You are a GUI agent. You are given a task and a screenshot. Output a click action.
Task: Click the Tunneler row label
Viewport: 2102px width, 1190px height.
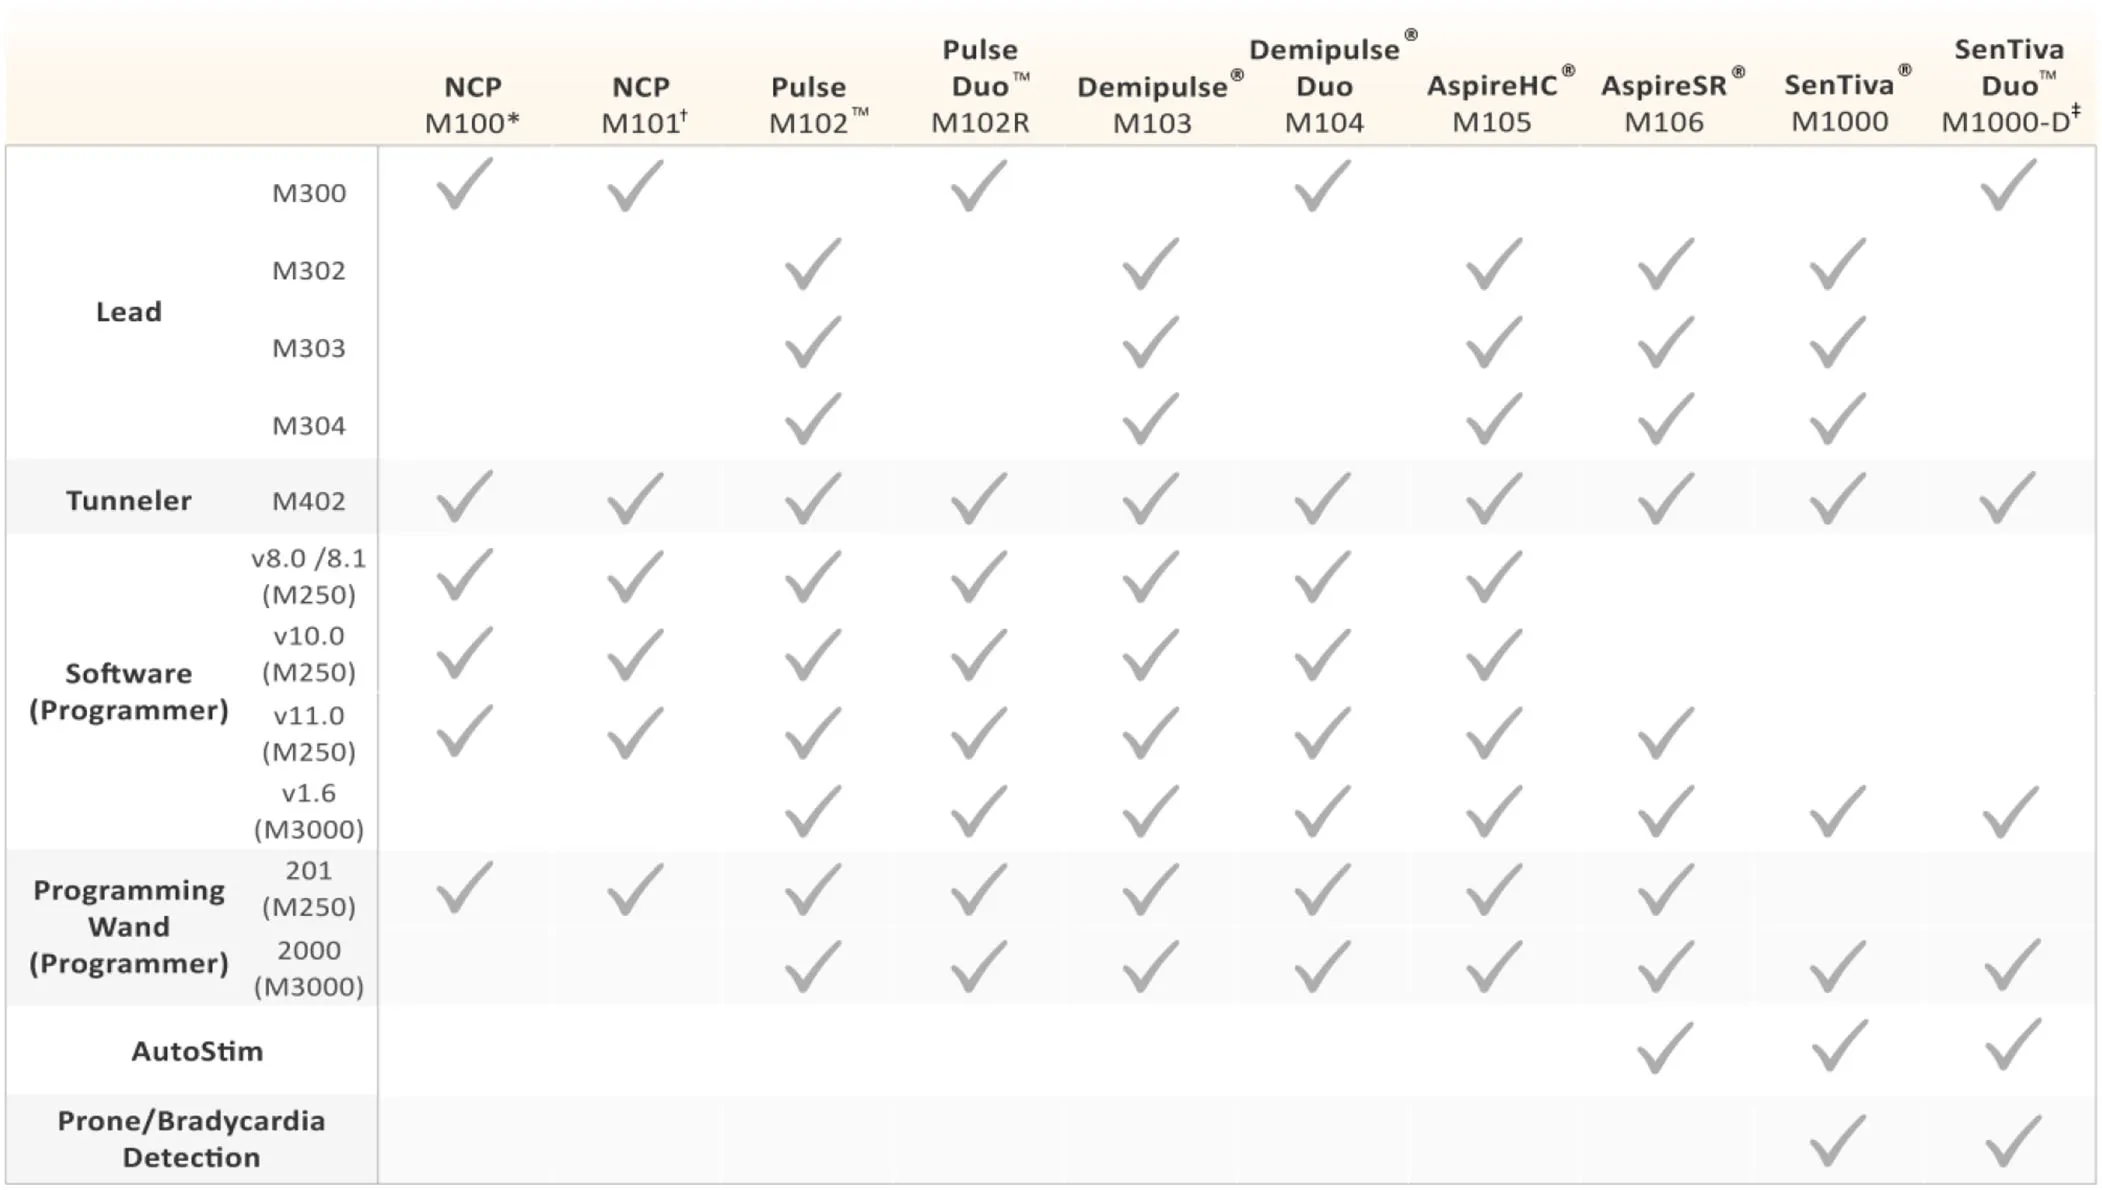[x=129, y=500]
